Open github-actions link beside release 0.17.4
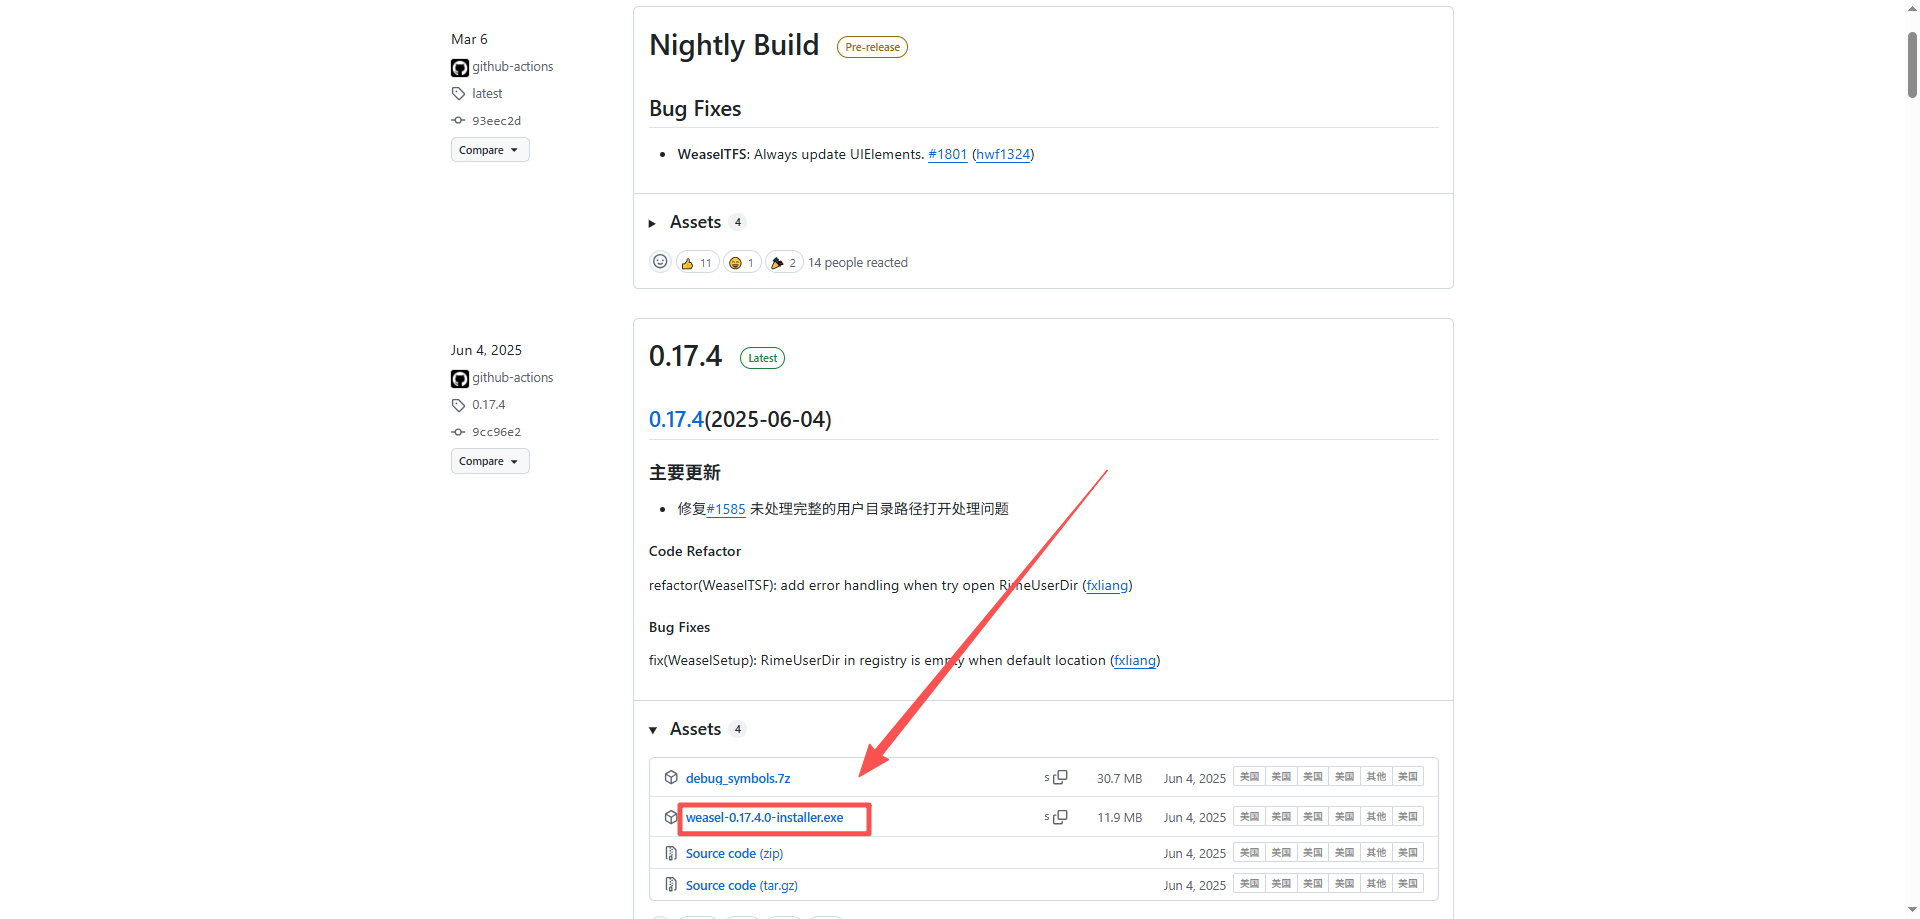The width and height of the screenshot is (1920, 919). (513, 377)
